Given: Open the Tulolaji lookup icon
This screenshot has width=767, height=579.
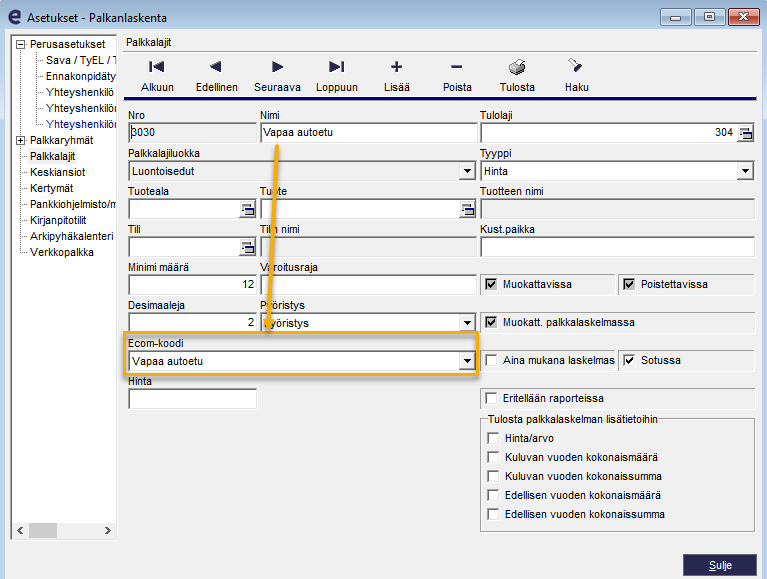Looking at the screenshot, I should point(746,133).
